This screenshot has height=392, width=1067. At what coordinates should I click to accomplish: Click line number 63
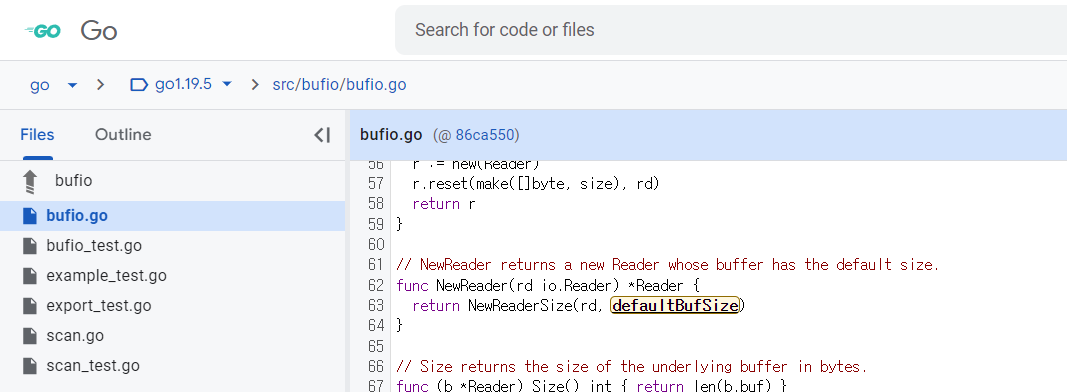(376, 306)
